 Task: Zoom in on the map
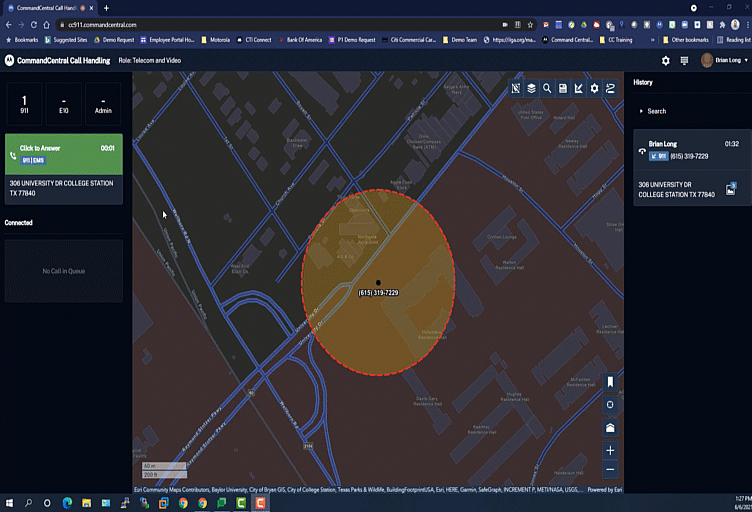point(610,451)
